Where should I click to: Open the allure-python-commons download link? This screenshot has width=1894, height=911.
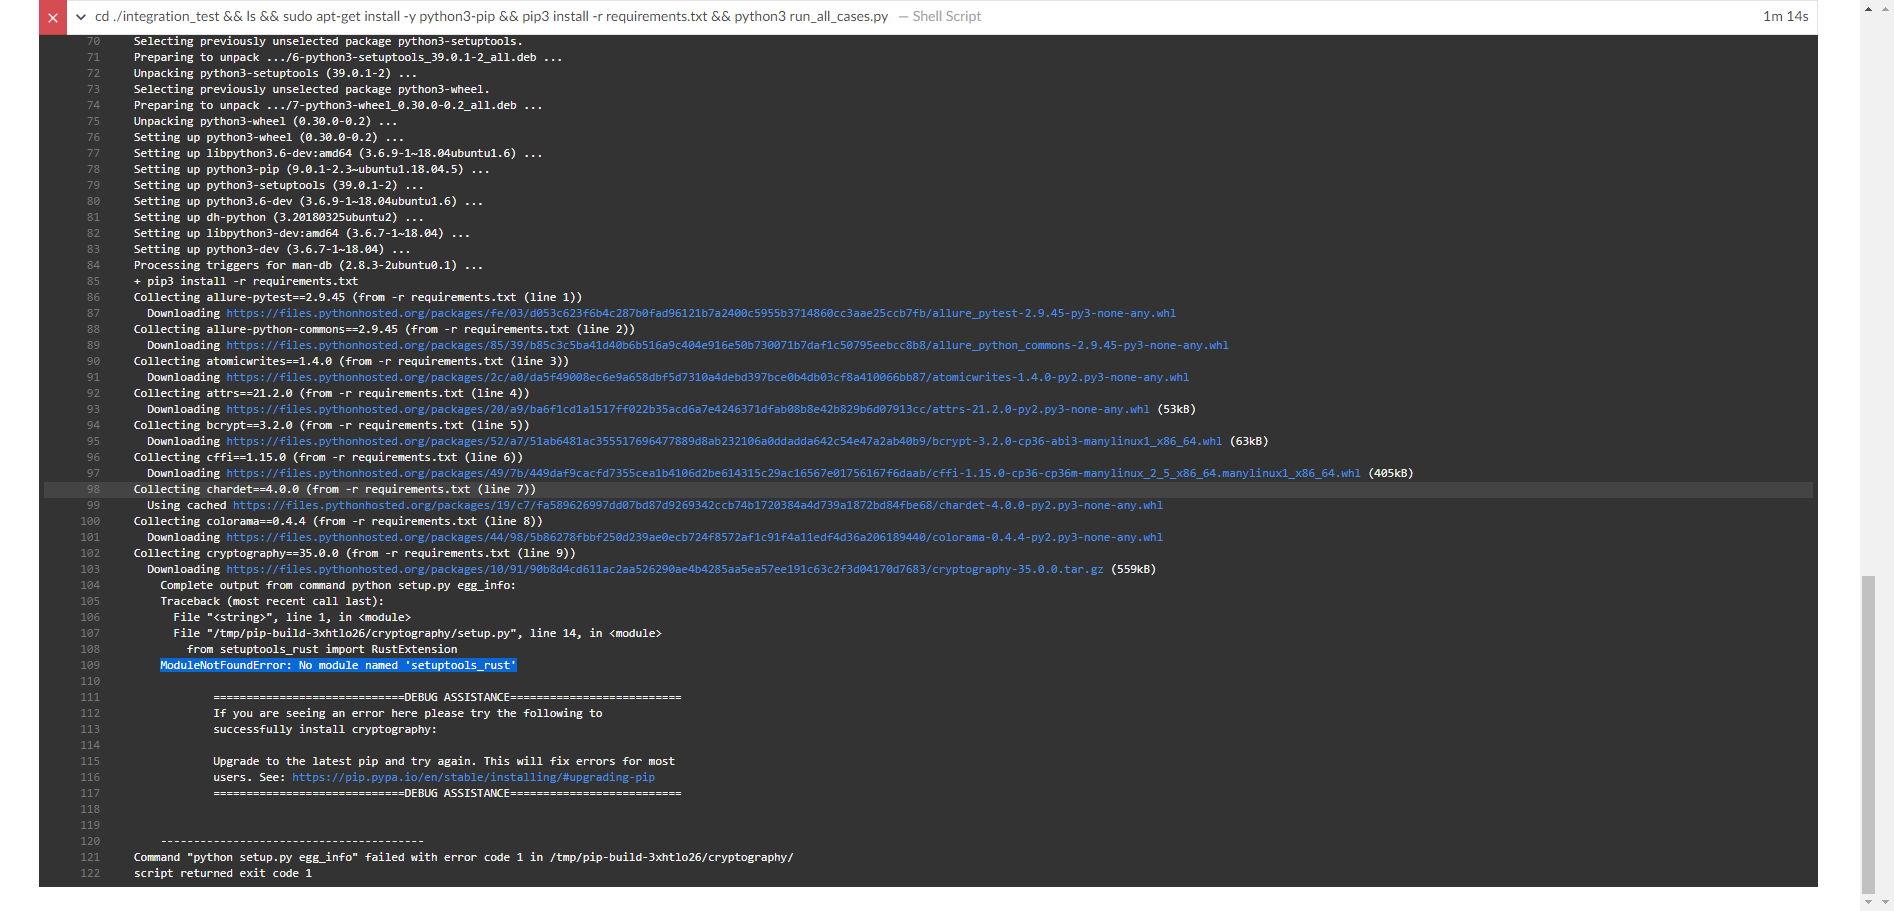(x=728, y=345)
